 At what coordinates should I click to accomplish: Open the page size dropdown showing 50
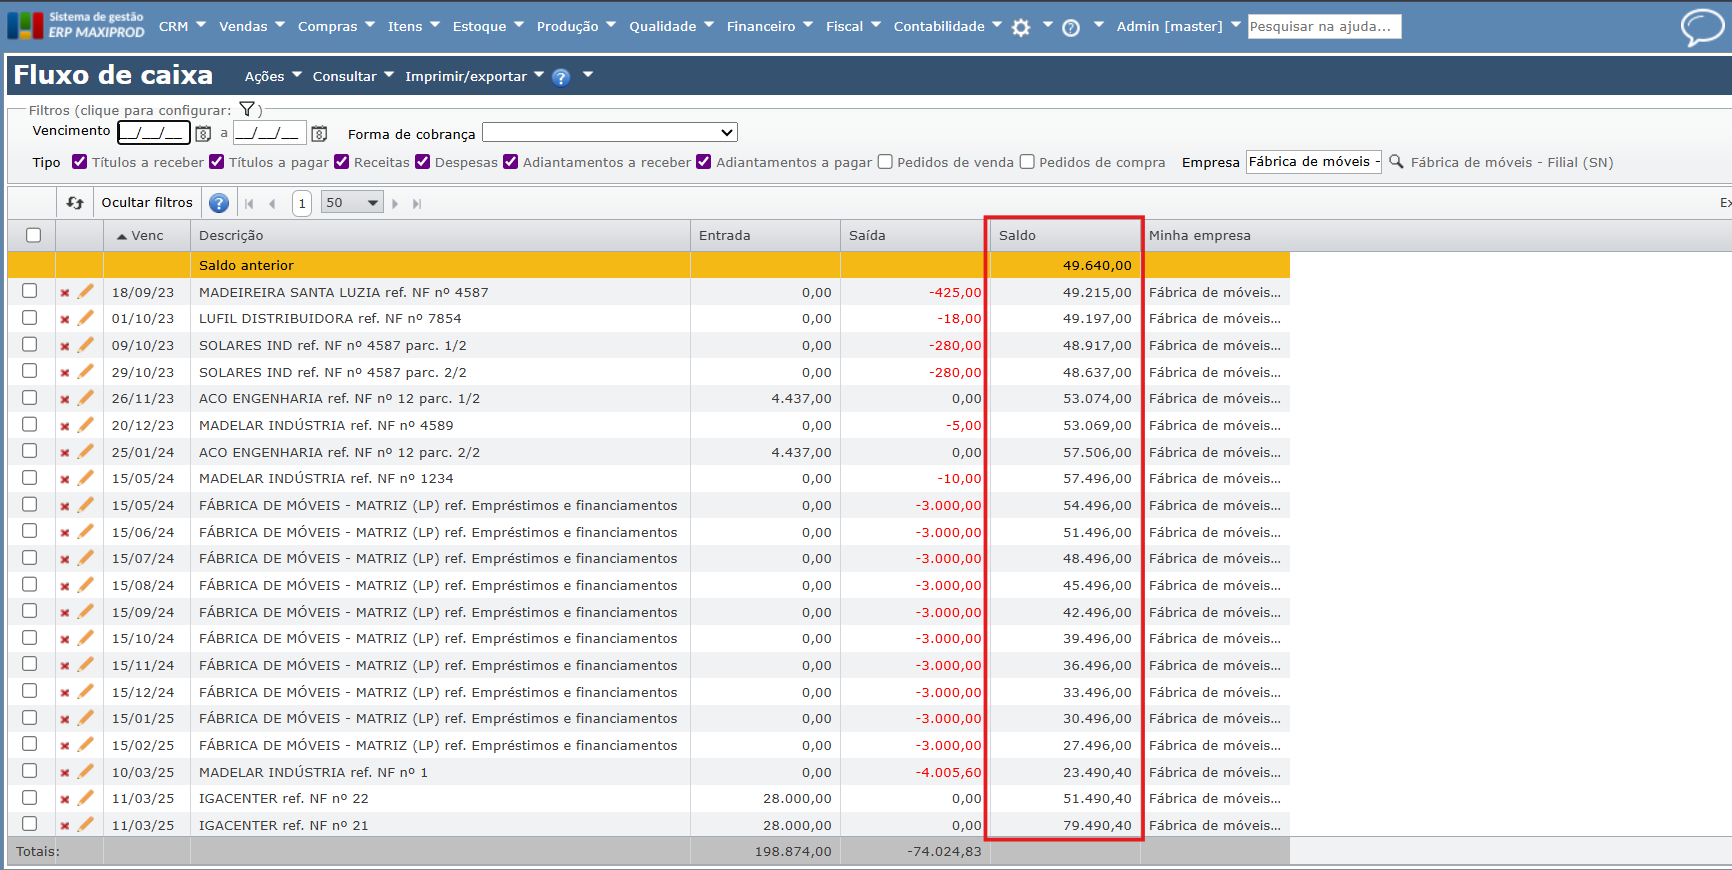pos(352,203)
